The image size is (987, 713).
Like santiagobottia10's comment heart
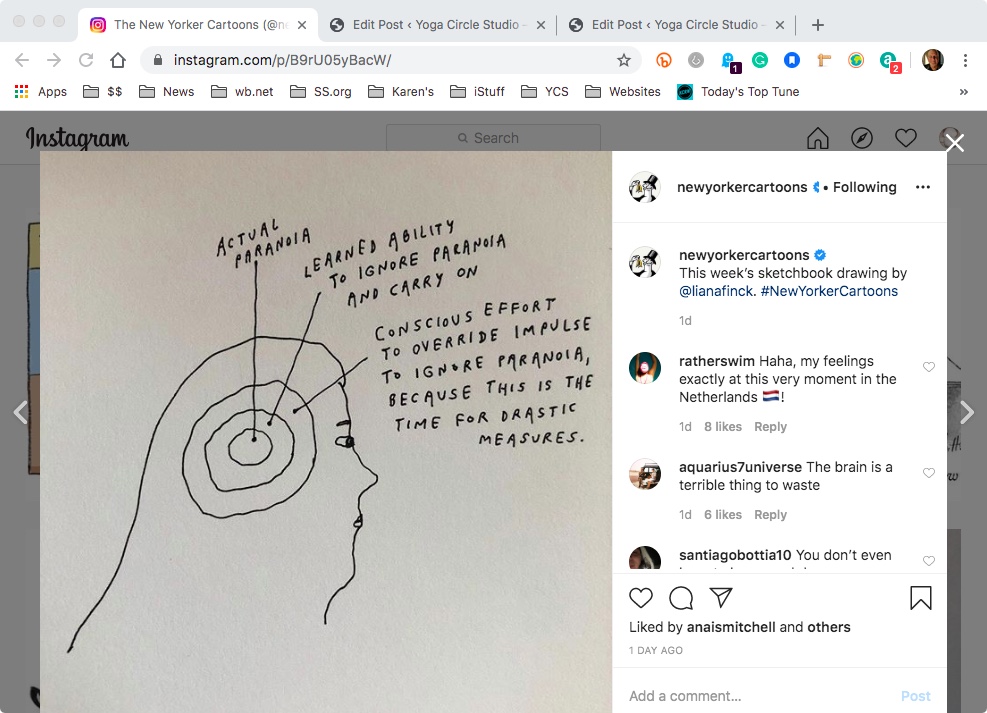tap(928, 561)
